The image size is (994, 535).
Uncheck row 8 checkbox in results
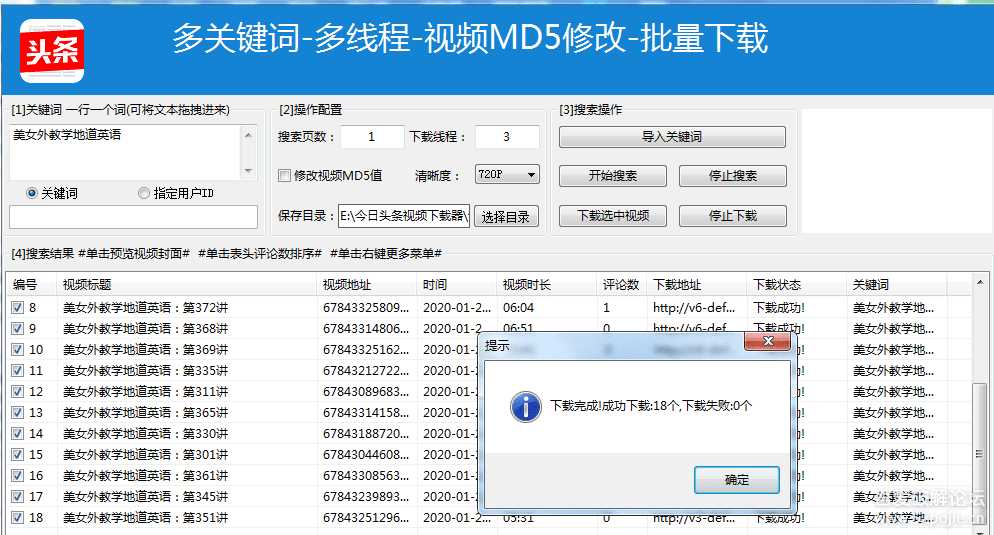(x=17, y=308)
